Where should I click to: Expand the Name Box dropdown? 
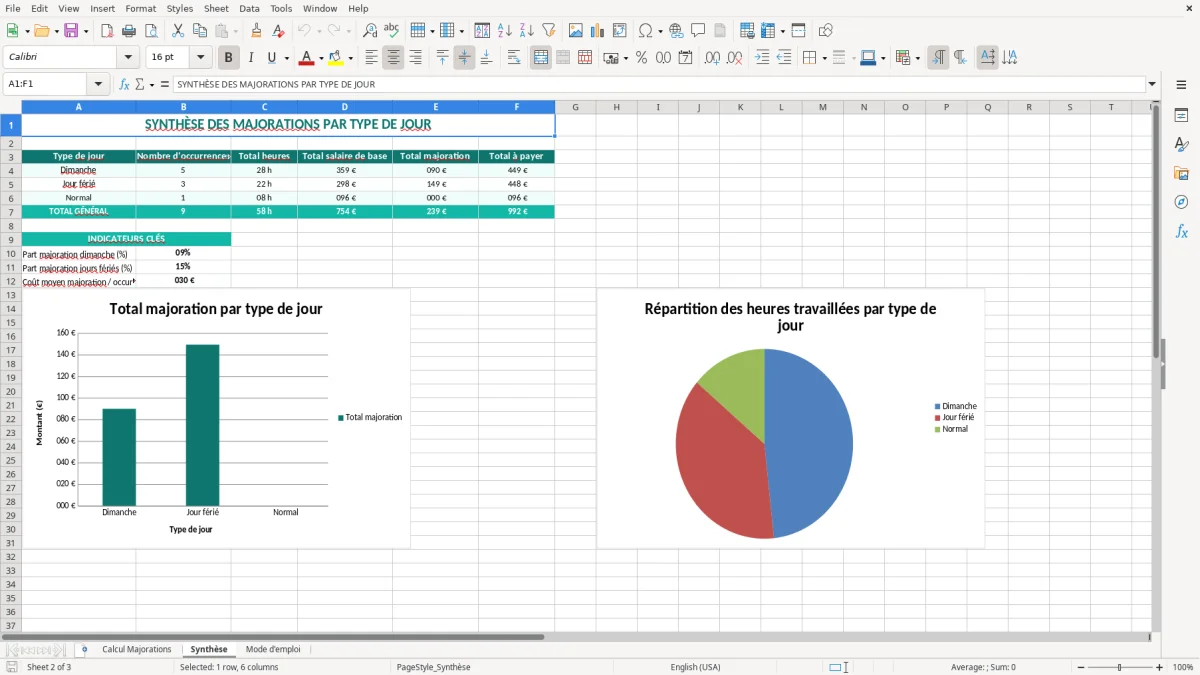[98, 84]
